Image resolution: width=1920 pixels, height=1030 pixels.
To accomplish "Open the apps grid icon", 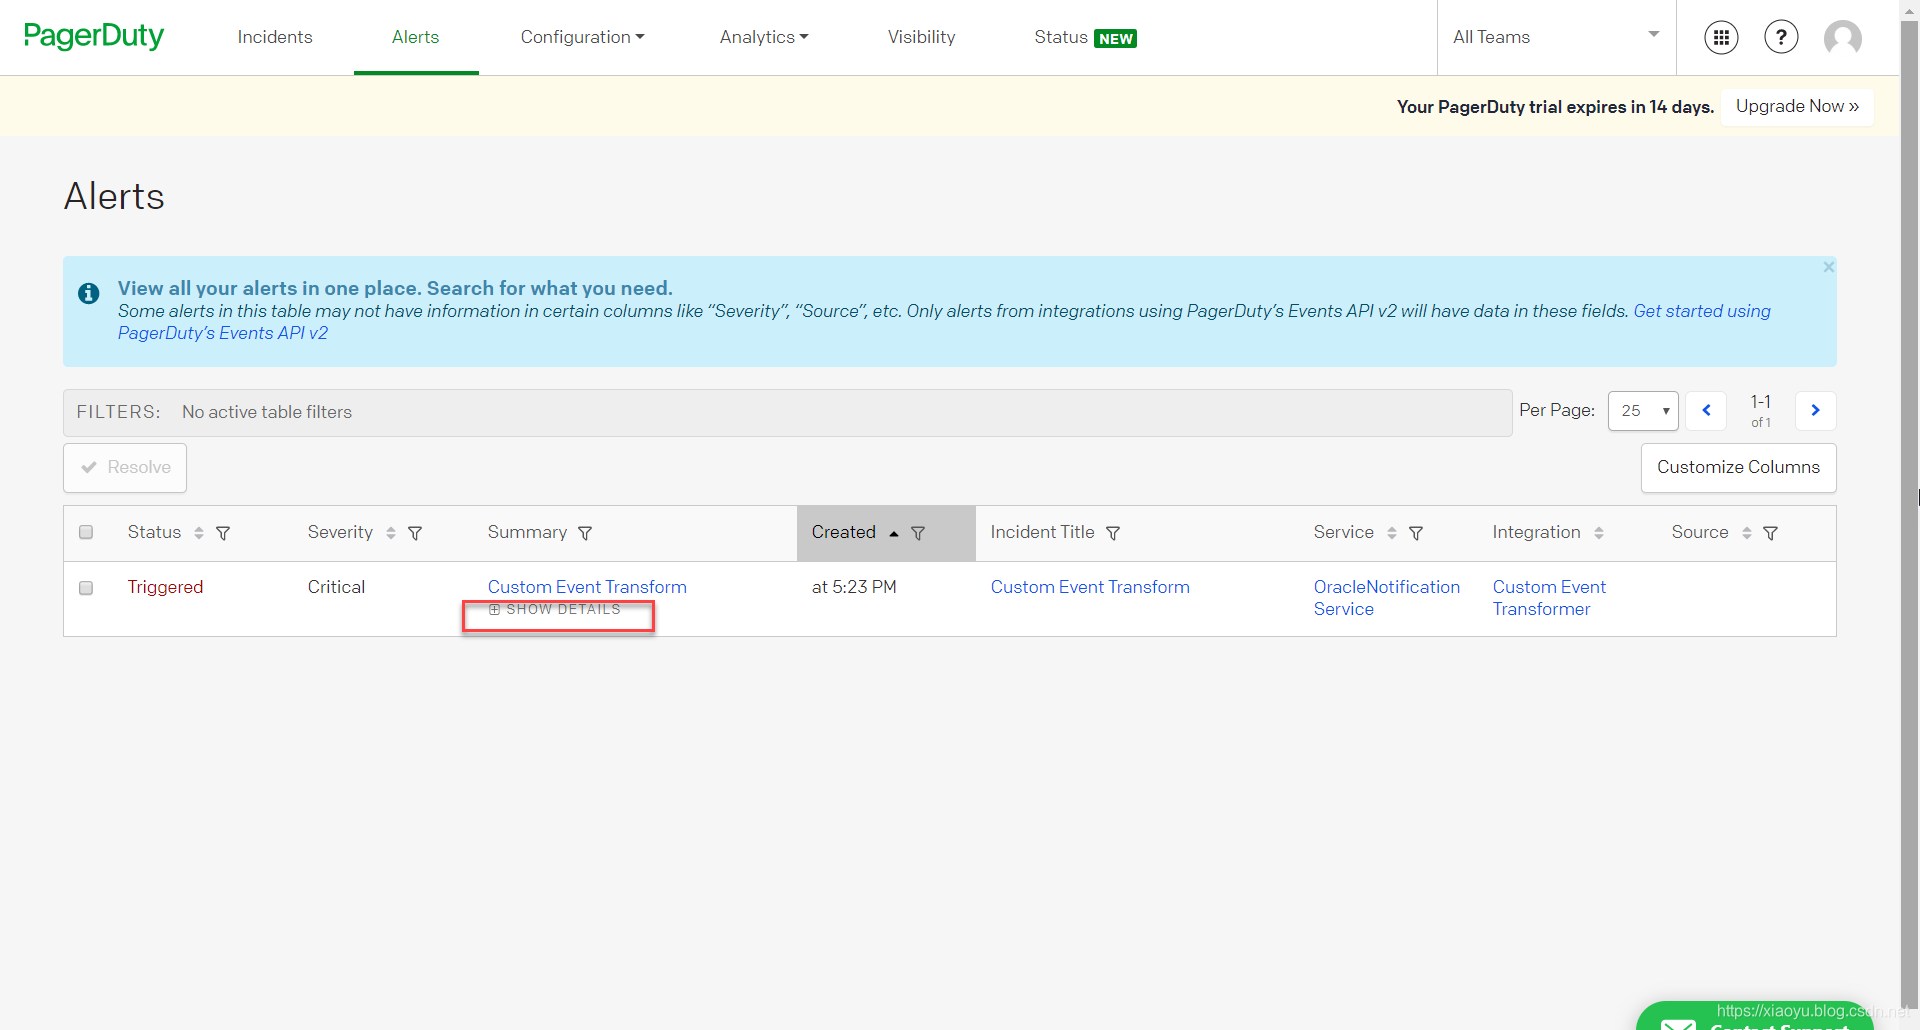I will point(1721,38).
